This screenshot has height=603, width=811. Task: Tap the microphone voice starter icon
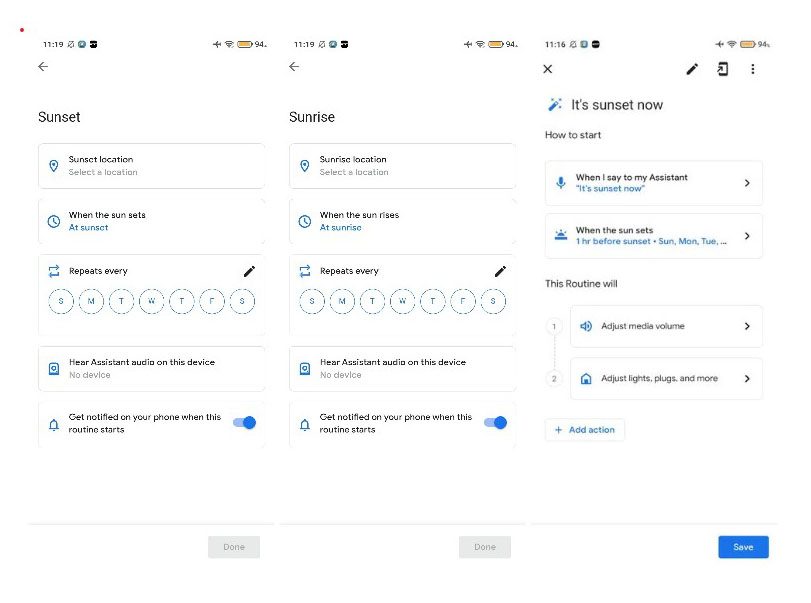[561, 183]
